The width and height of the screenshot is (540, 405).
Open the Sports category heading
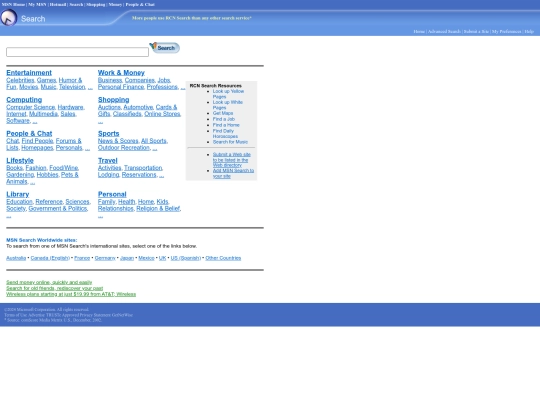tap(108, 133)
